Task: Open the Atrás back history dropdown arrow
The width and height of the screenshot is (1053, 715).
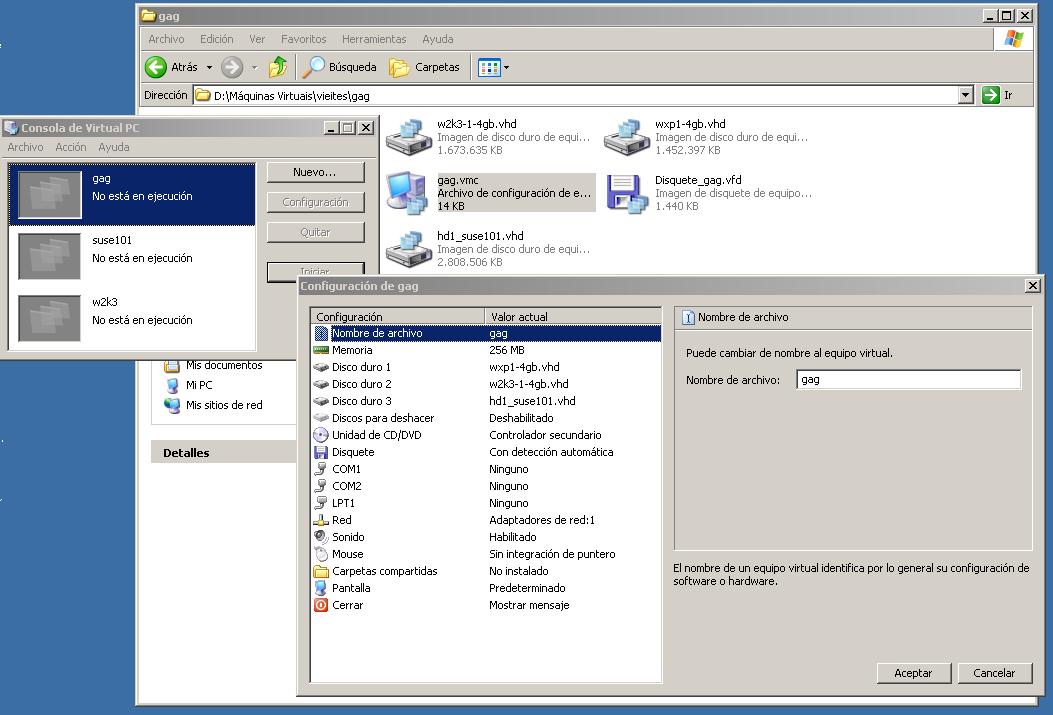Action: point(209,67)
